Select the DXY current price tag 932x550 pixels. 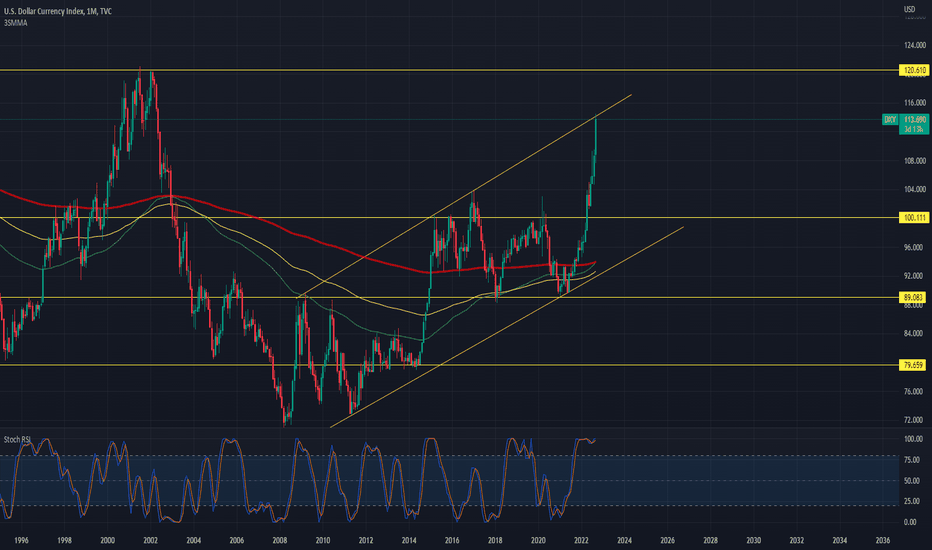pos(905,124)
